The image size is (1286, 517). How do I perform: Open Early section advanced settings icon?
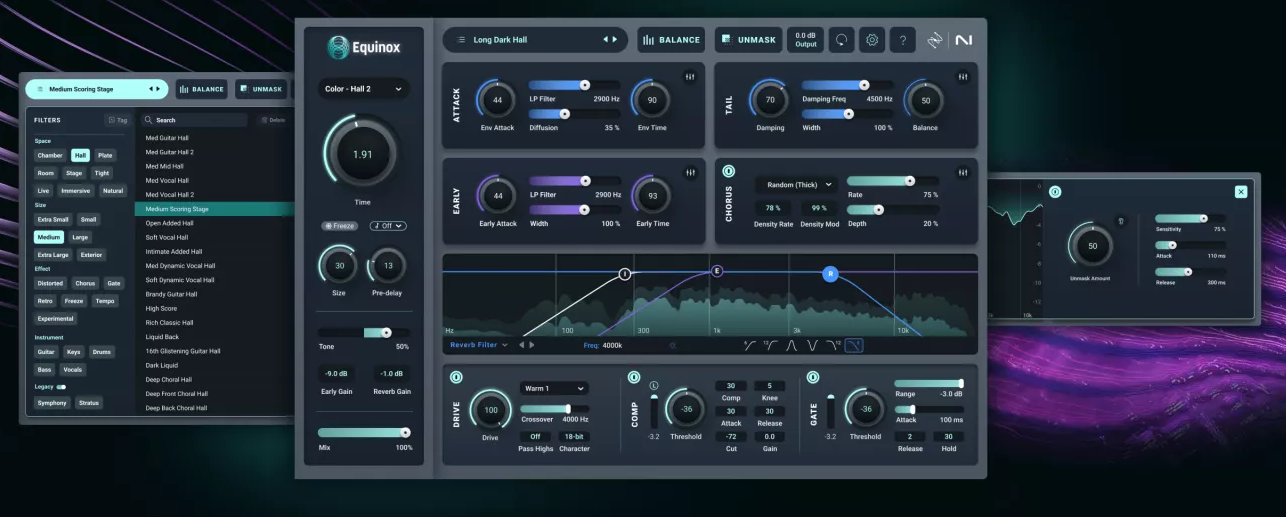click(690, 173)
